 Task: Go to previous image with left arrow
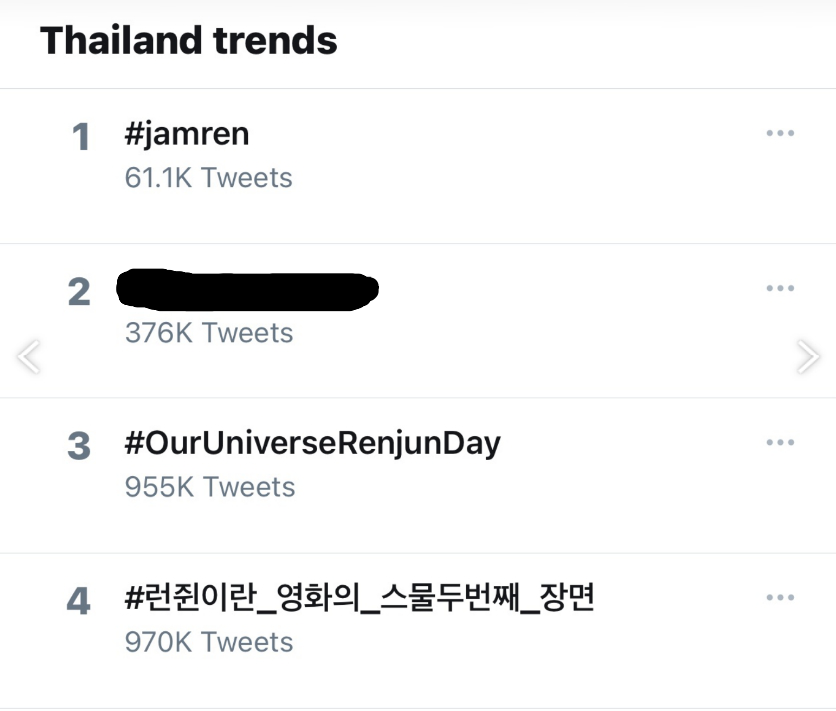click(29, 356)
